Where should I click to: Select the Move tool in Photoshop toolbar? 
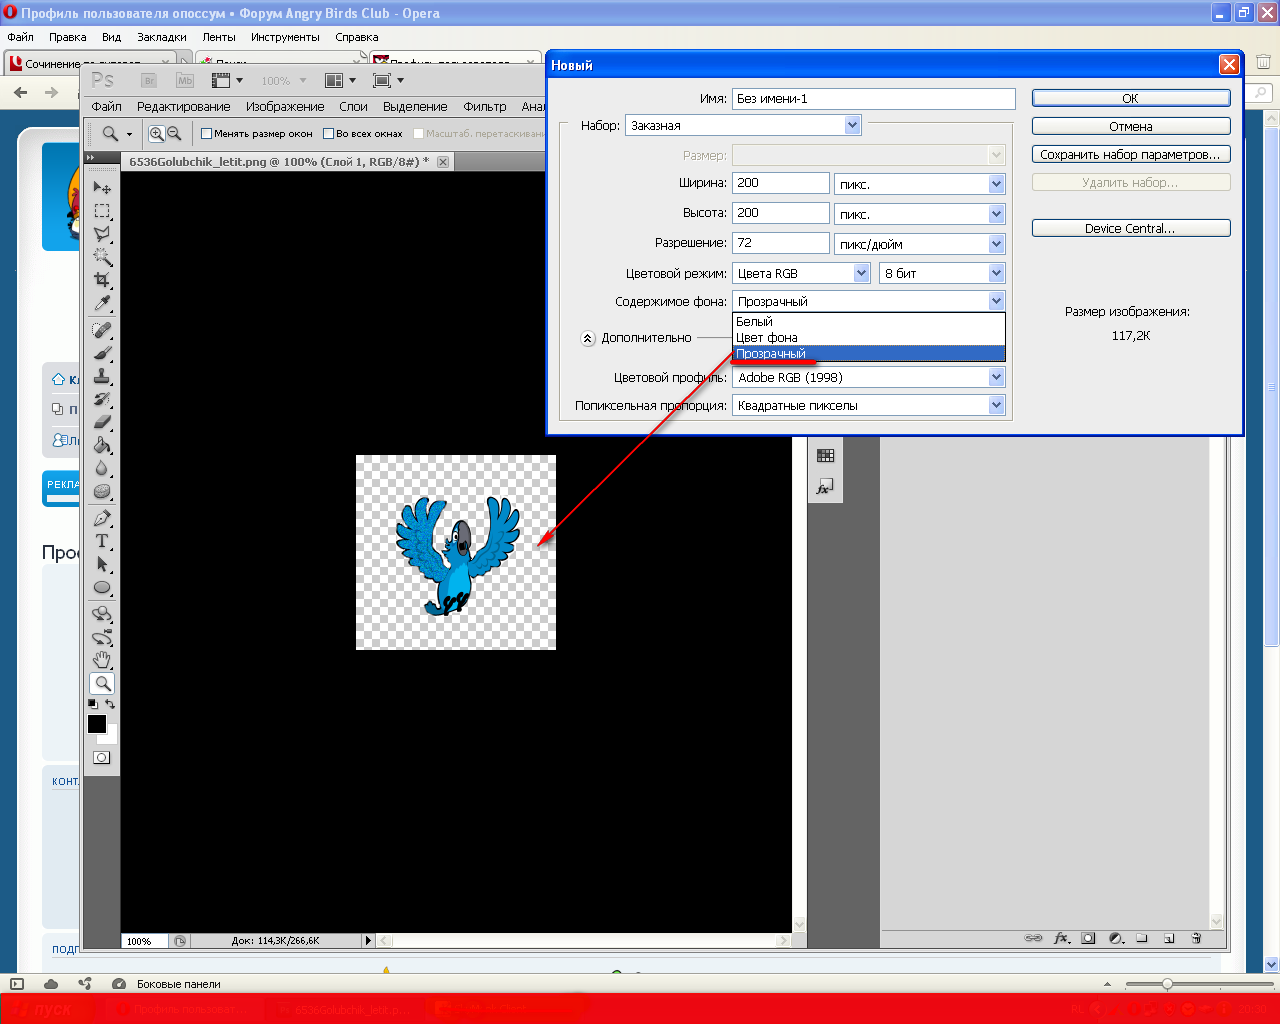click(x=102, y=187)
